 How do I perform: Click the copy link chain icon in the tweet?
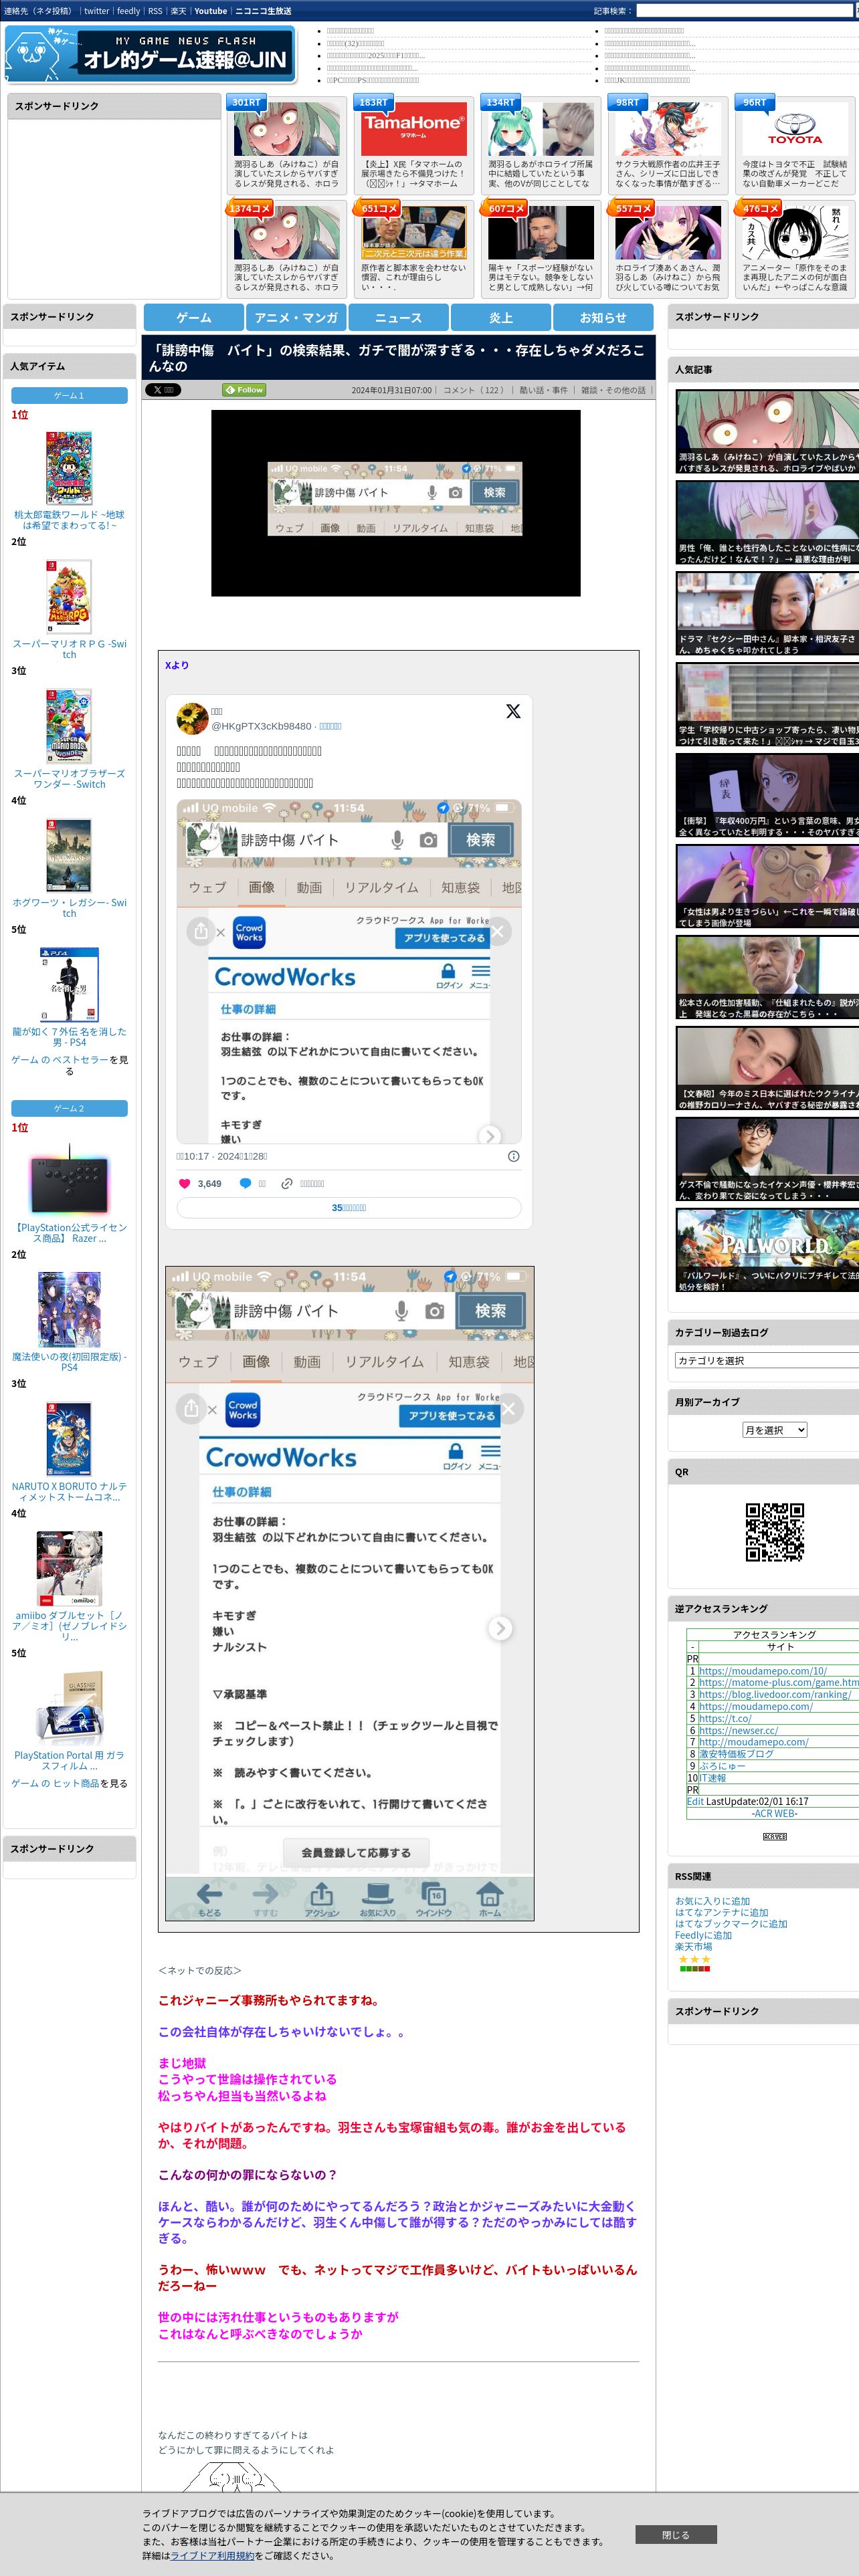pyautogui.click(x=287, y=1183)
